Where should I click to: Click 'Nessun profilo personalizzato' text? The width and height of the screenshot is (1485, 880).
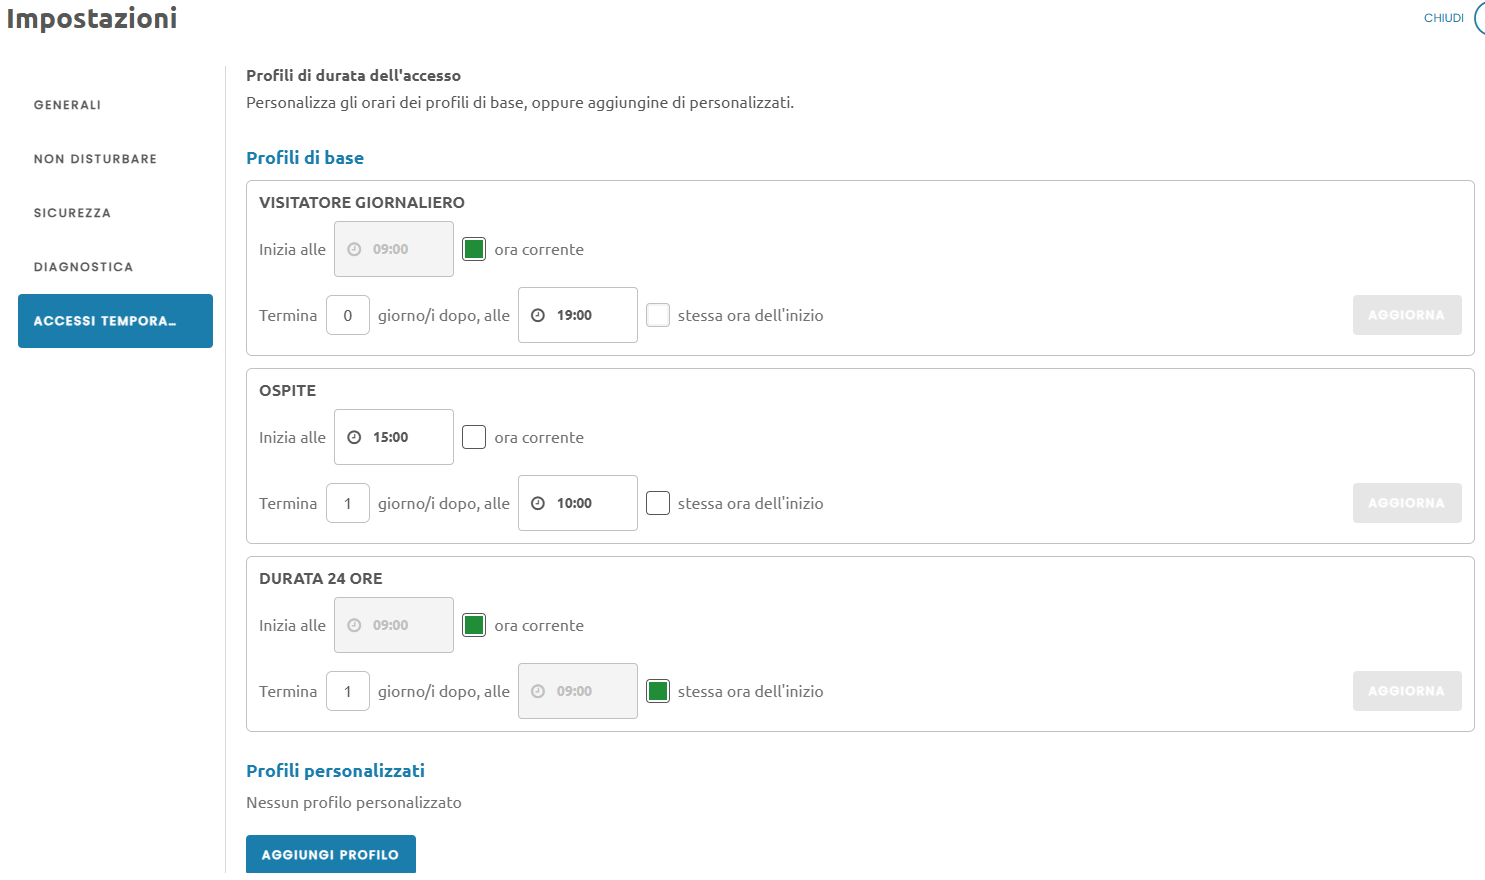point(354,802)
